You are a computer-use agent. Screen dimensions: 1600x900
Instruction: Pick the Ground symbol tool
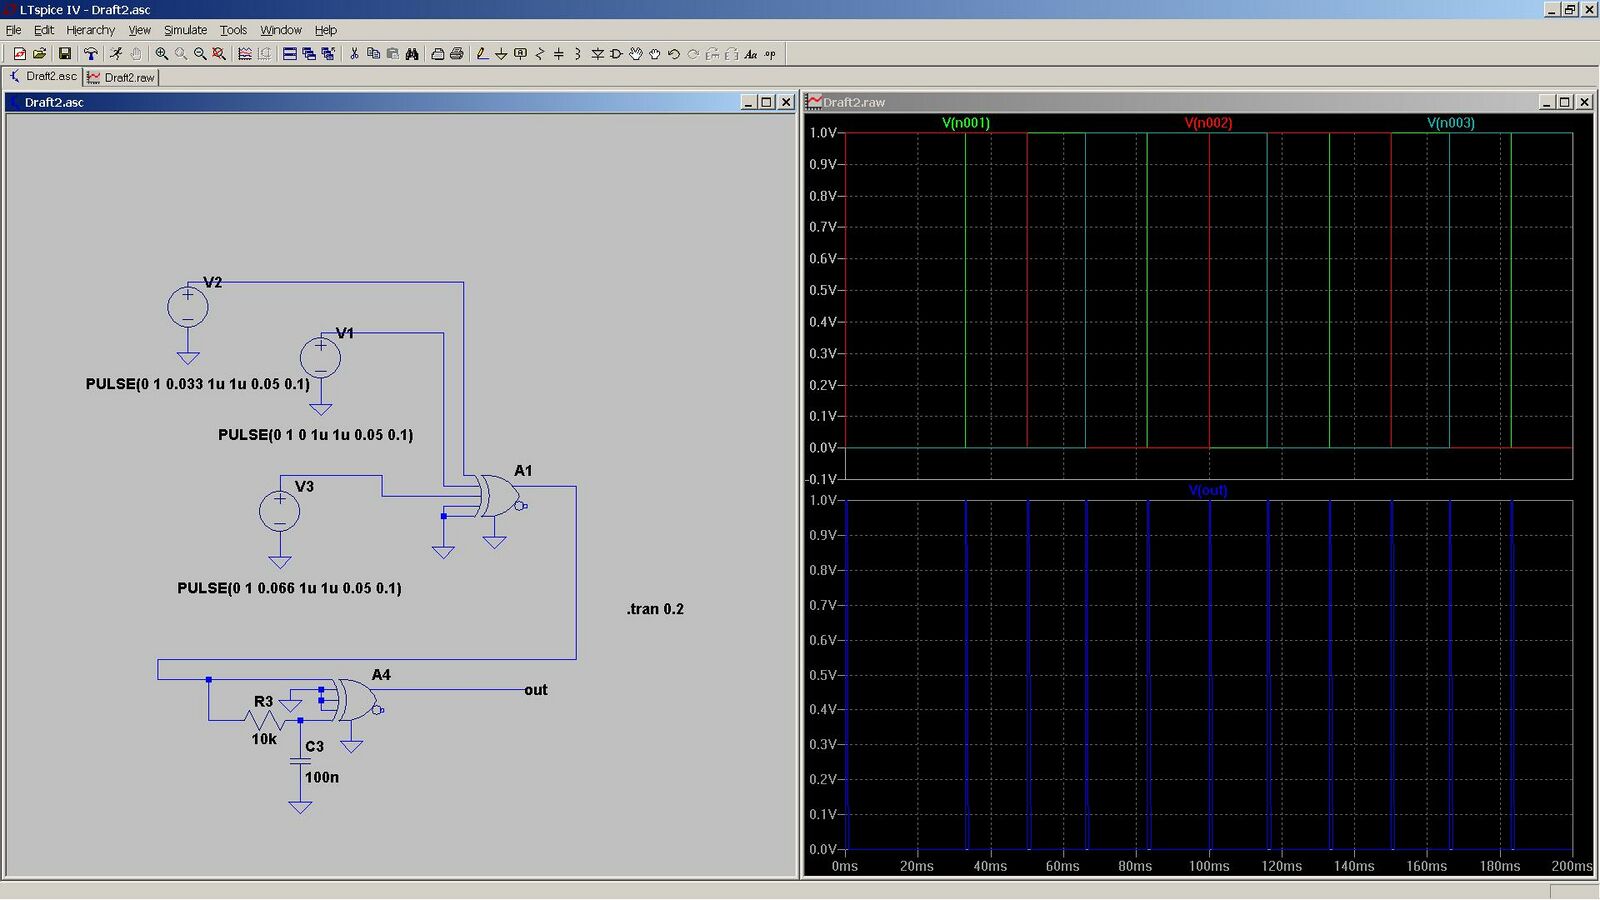(x=501, y=54)
